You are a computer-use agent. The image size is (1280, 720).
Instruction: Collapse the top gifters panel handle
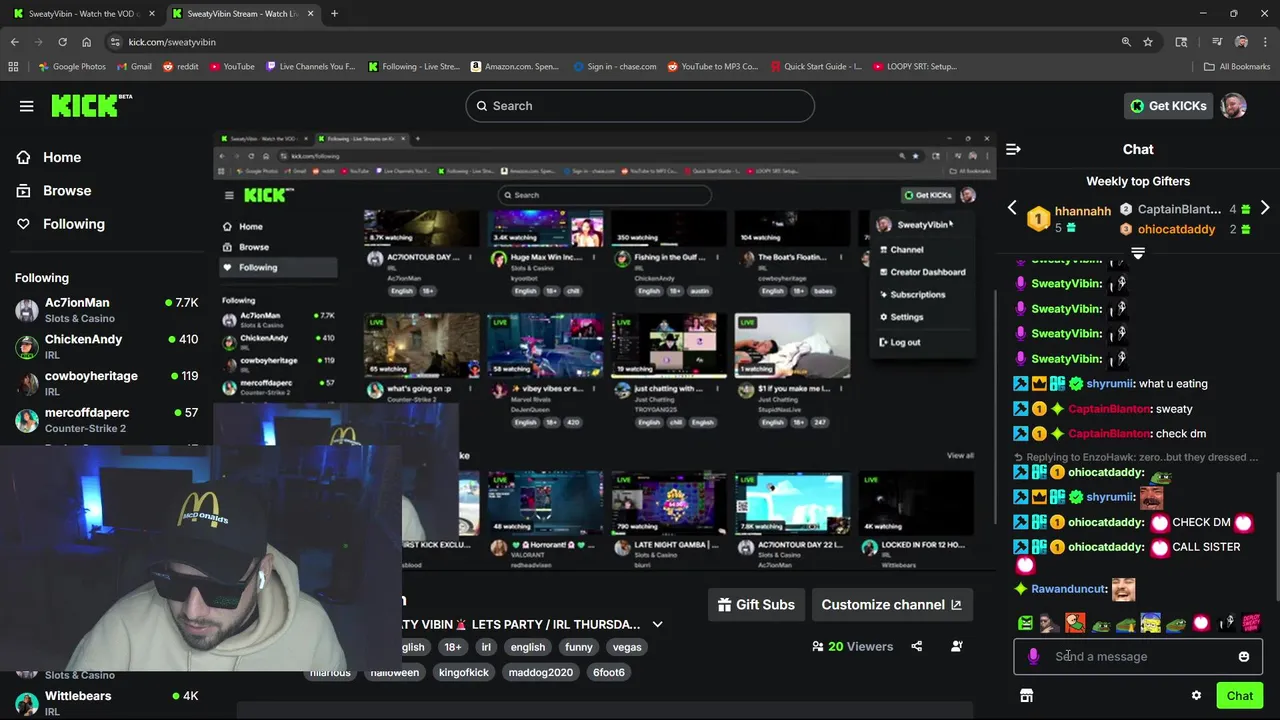[1138, 253]
